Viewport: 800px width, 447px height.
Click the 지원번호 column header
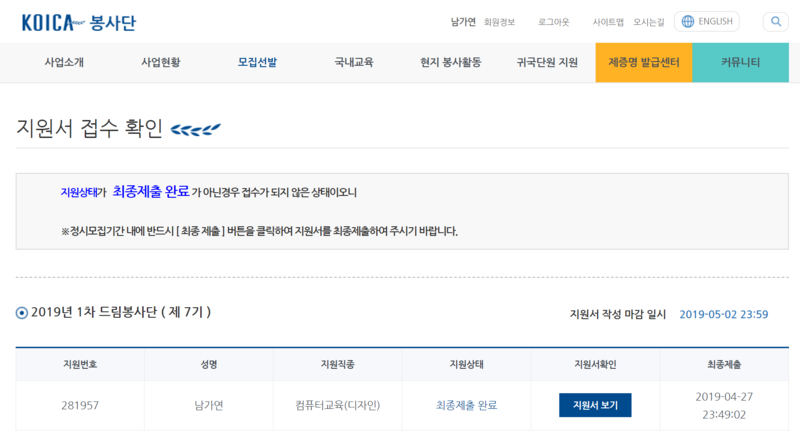[x=80, y=364]
